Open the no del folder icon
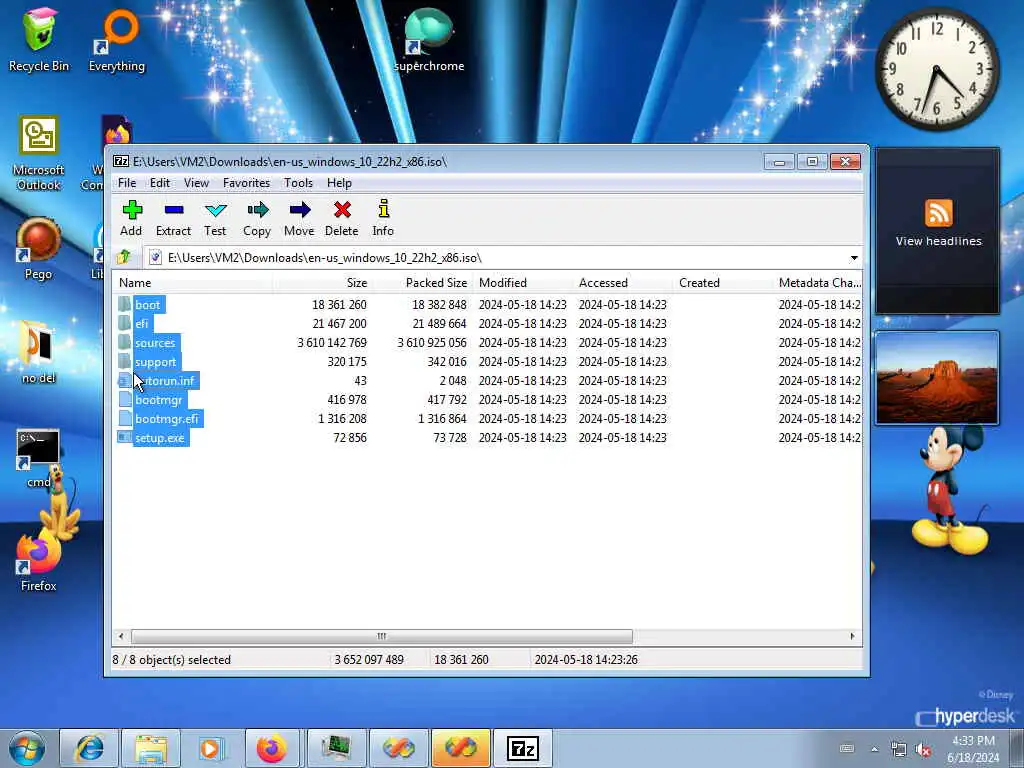 click(38, 351)
